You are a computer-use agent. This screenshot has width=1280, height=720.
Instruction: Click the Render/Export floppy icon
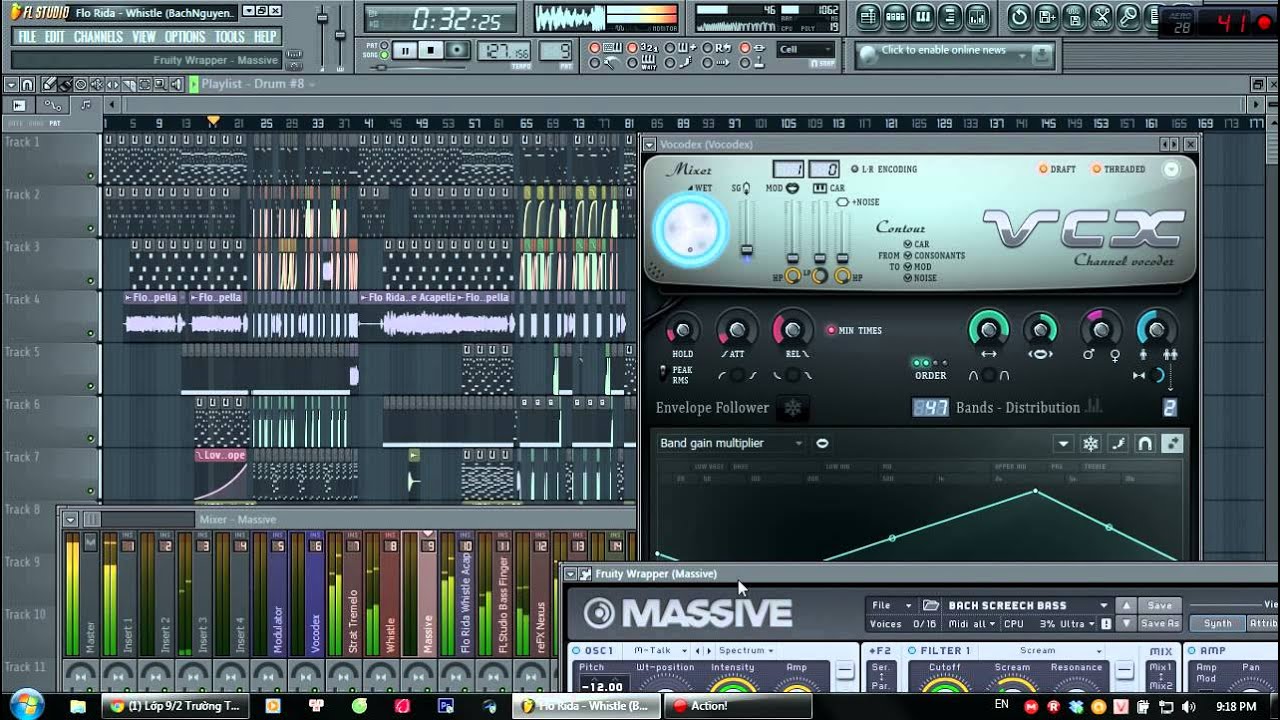[1074, 17]
